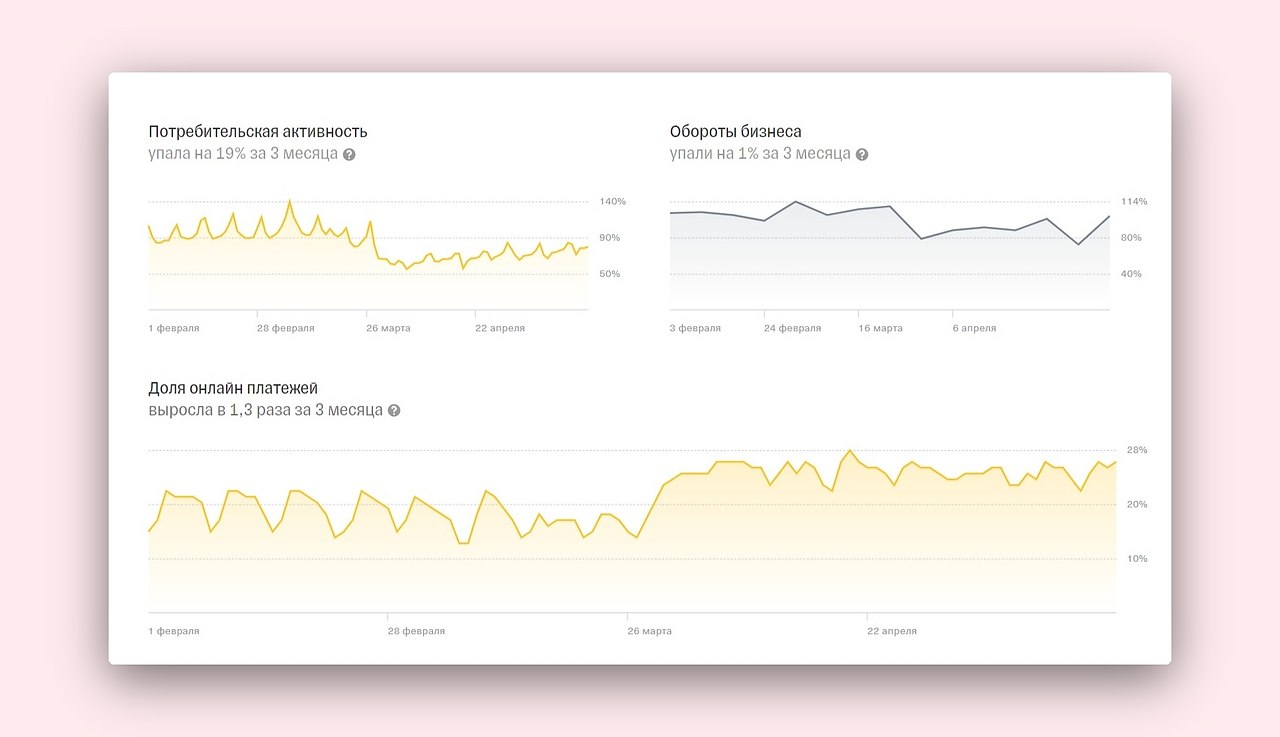Screen dimensions: 1280x737
Task: Click the 50% axis label
Action: (x=610, y=274)
